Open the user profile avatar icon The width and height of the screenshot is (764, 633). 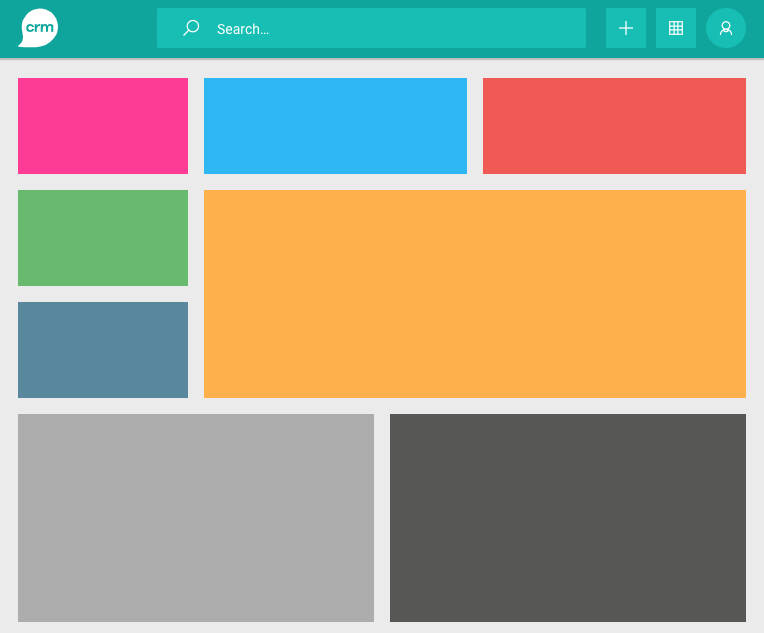pos(726,28)
